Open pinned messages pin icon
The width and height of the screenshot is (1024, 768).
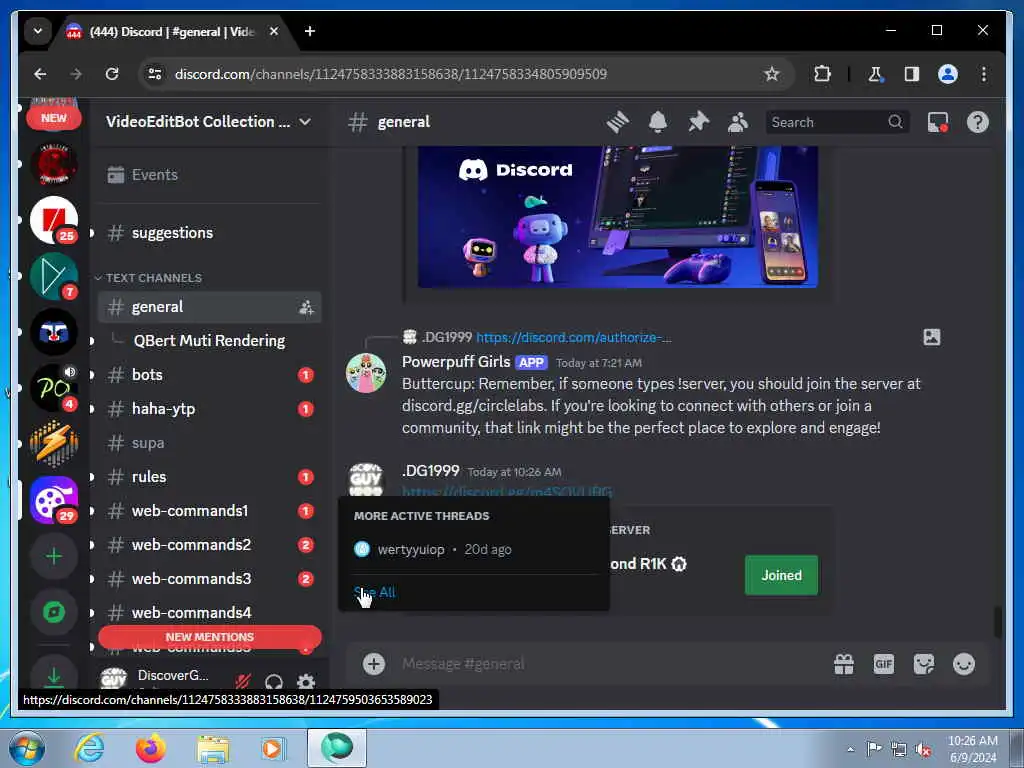point(698,122)
